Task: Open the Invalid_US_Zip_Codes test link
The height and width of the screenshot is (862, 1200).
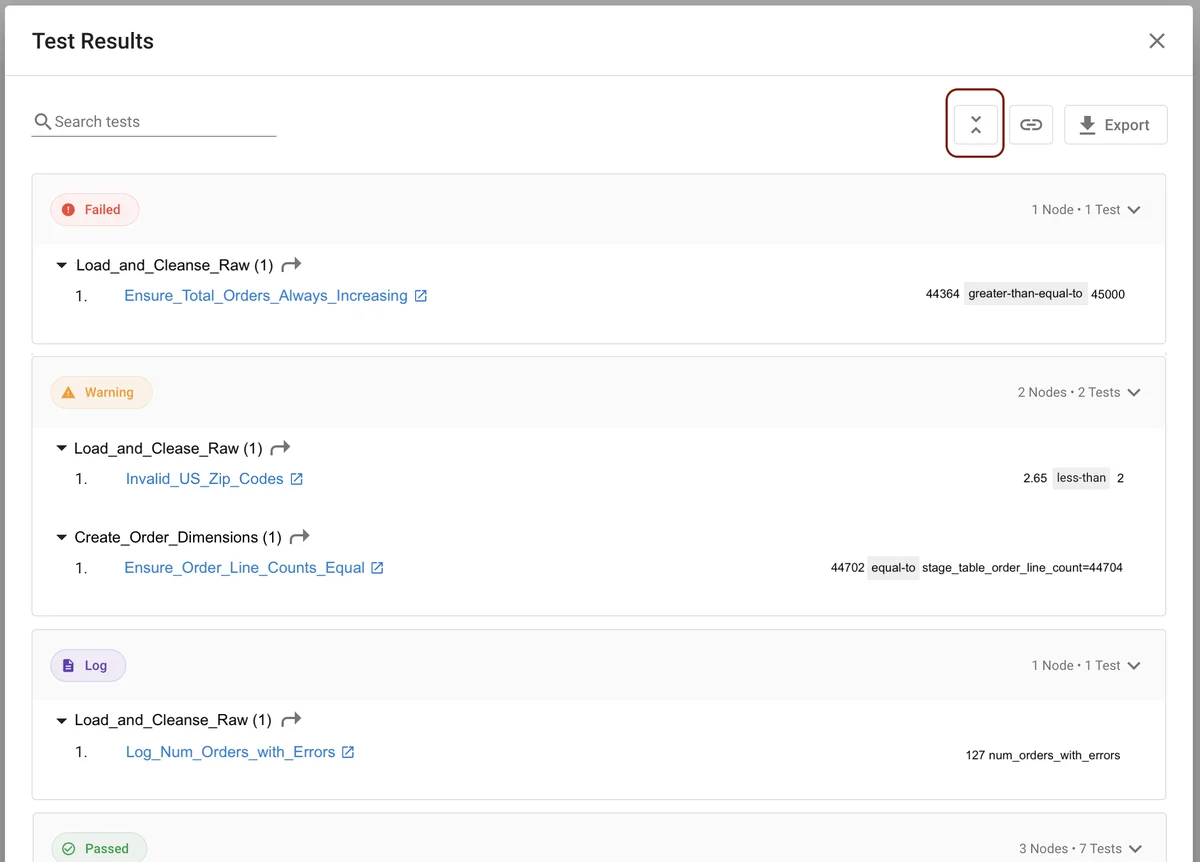Action: 204,479
